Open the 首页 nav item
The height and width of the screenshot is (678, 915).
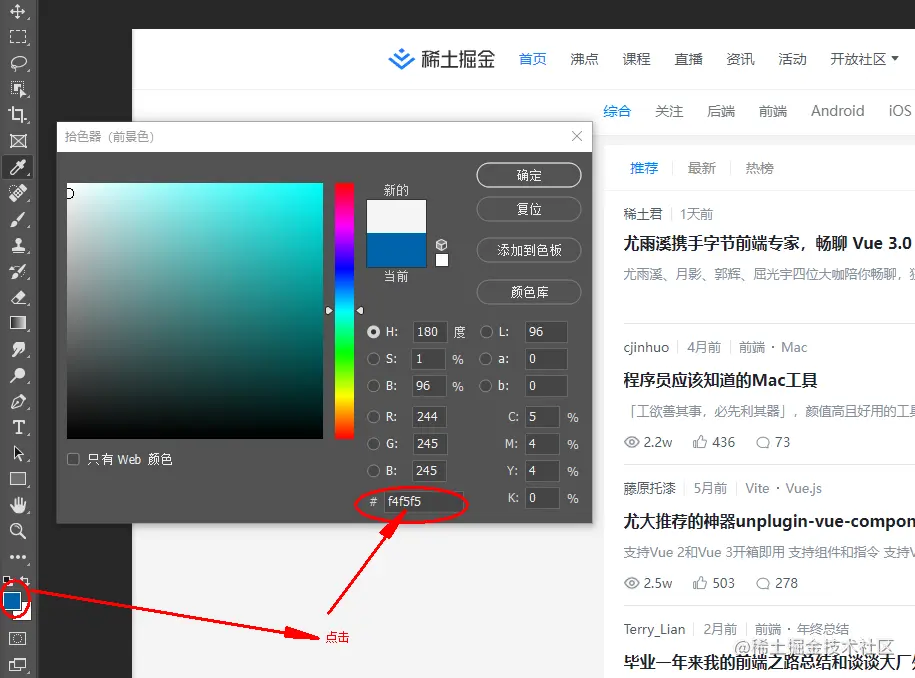pos(532,59)
